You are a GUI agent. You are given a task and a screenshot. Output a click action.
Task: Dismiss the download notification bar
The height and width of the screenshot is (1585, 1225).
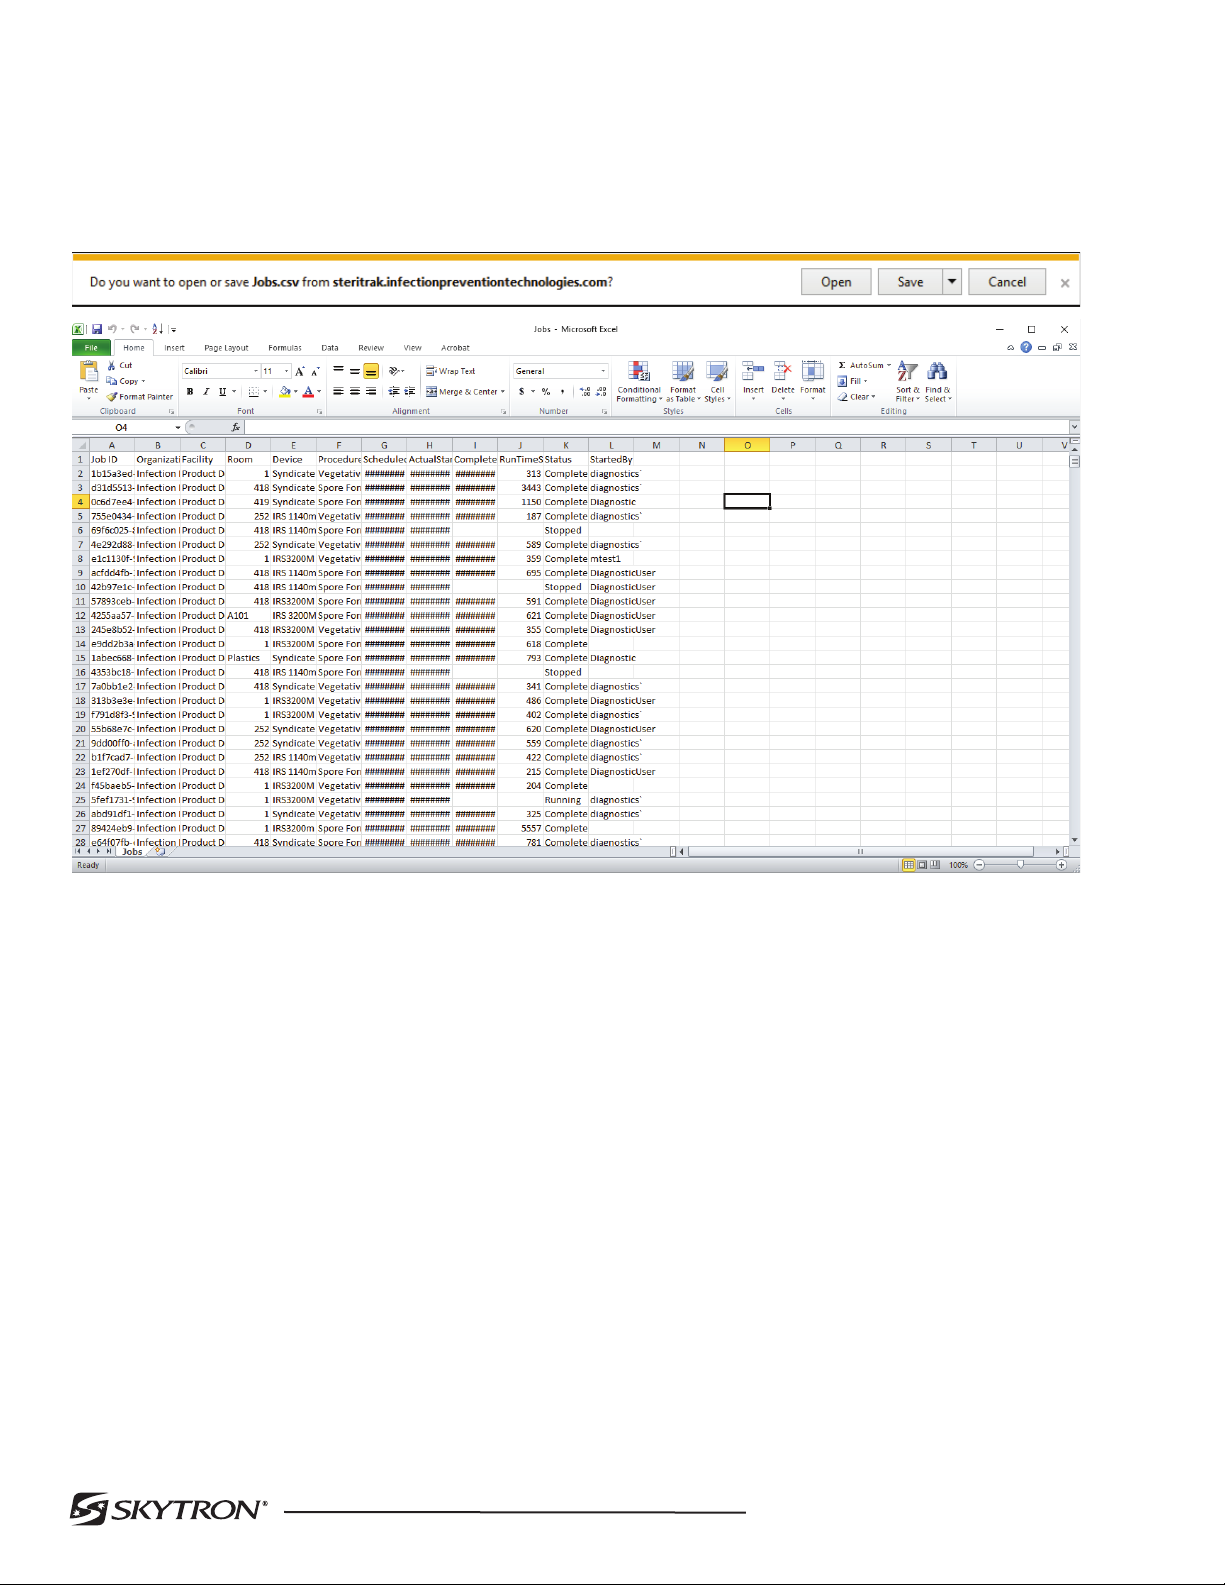pos(1065,283)
